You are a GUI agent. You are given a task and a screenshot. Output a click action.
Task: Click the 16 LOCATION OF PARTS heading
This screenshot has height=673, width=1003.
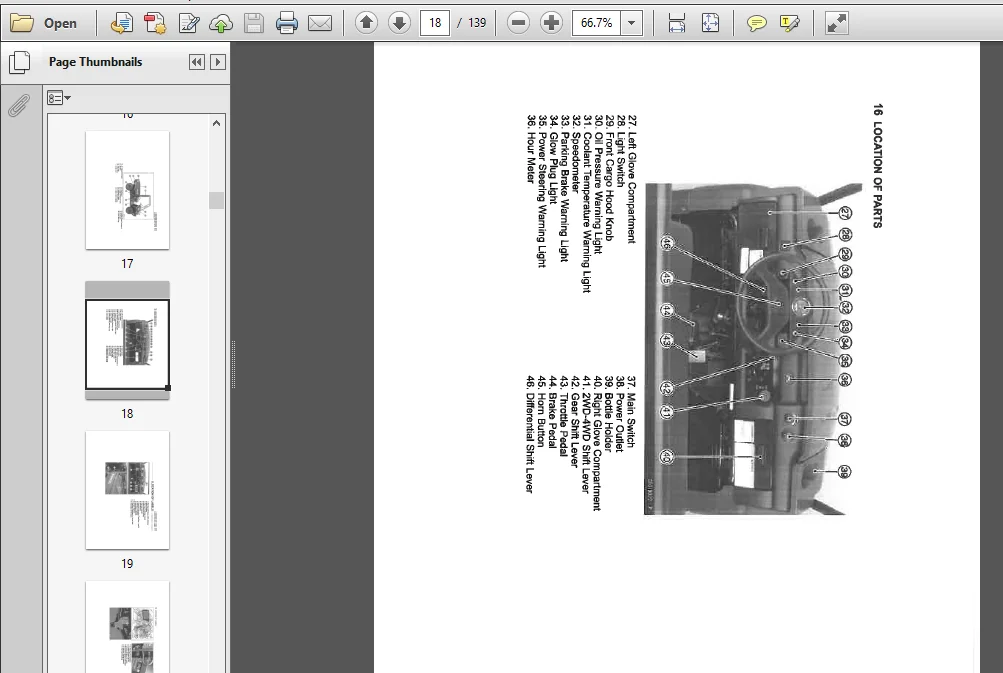click(878, 166)
